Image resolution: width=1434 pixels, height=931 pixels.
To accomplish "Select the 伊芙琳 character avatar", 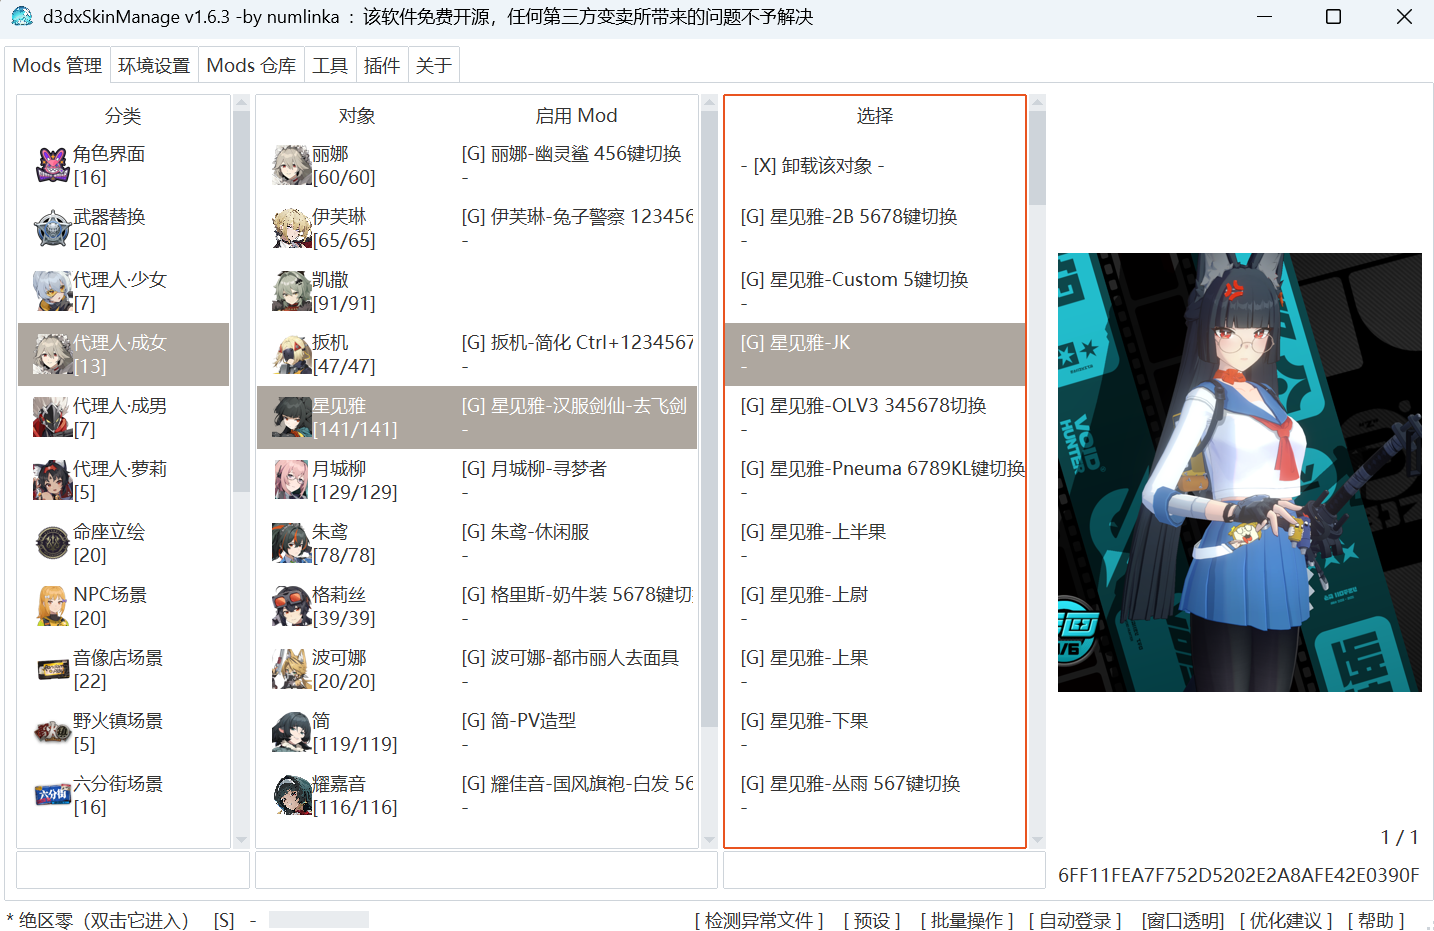I will coord(292,228).
